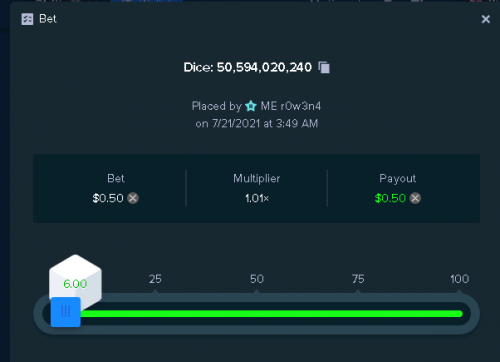Click the Dice: 50,594,020,240 title

click(248, 67)
